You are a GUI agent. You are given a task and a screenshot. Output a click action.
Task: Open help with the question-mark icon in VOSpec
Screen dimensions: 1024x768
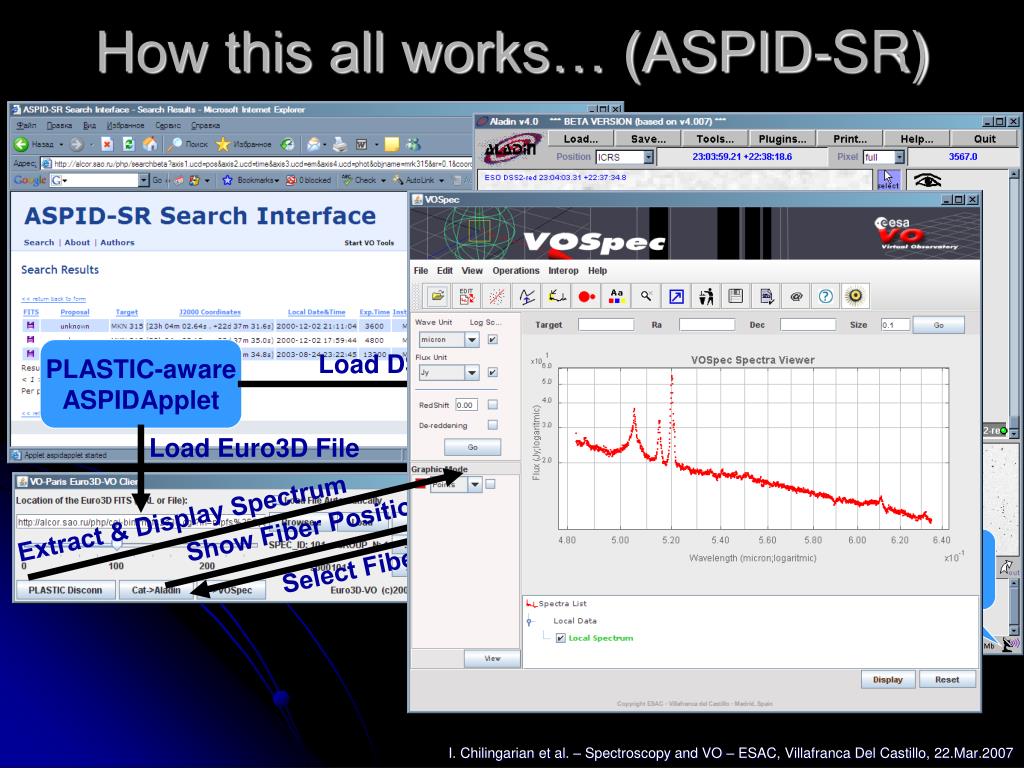pos(825,296)
